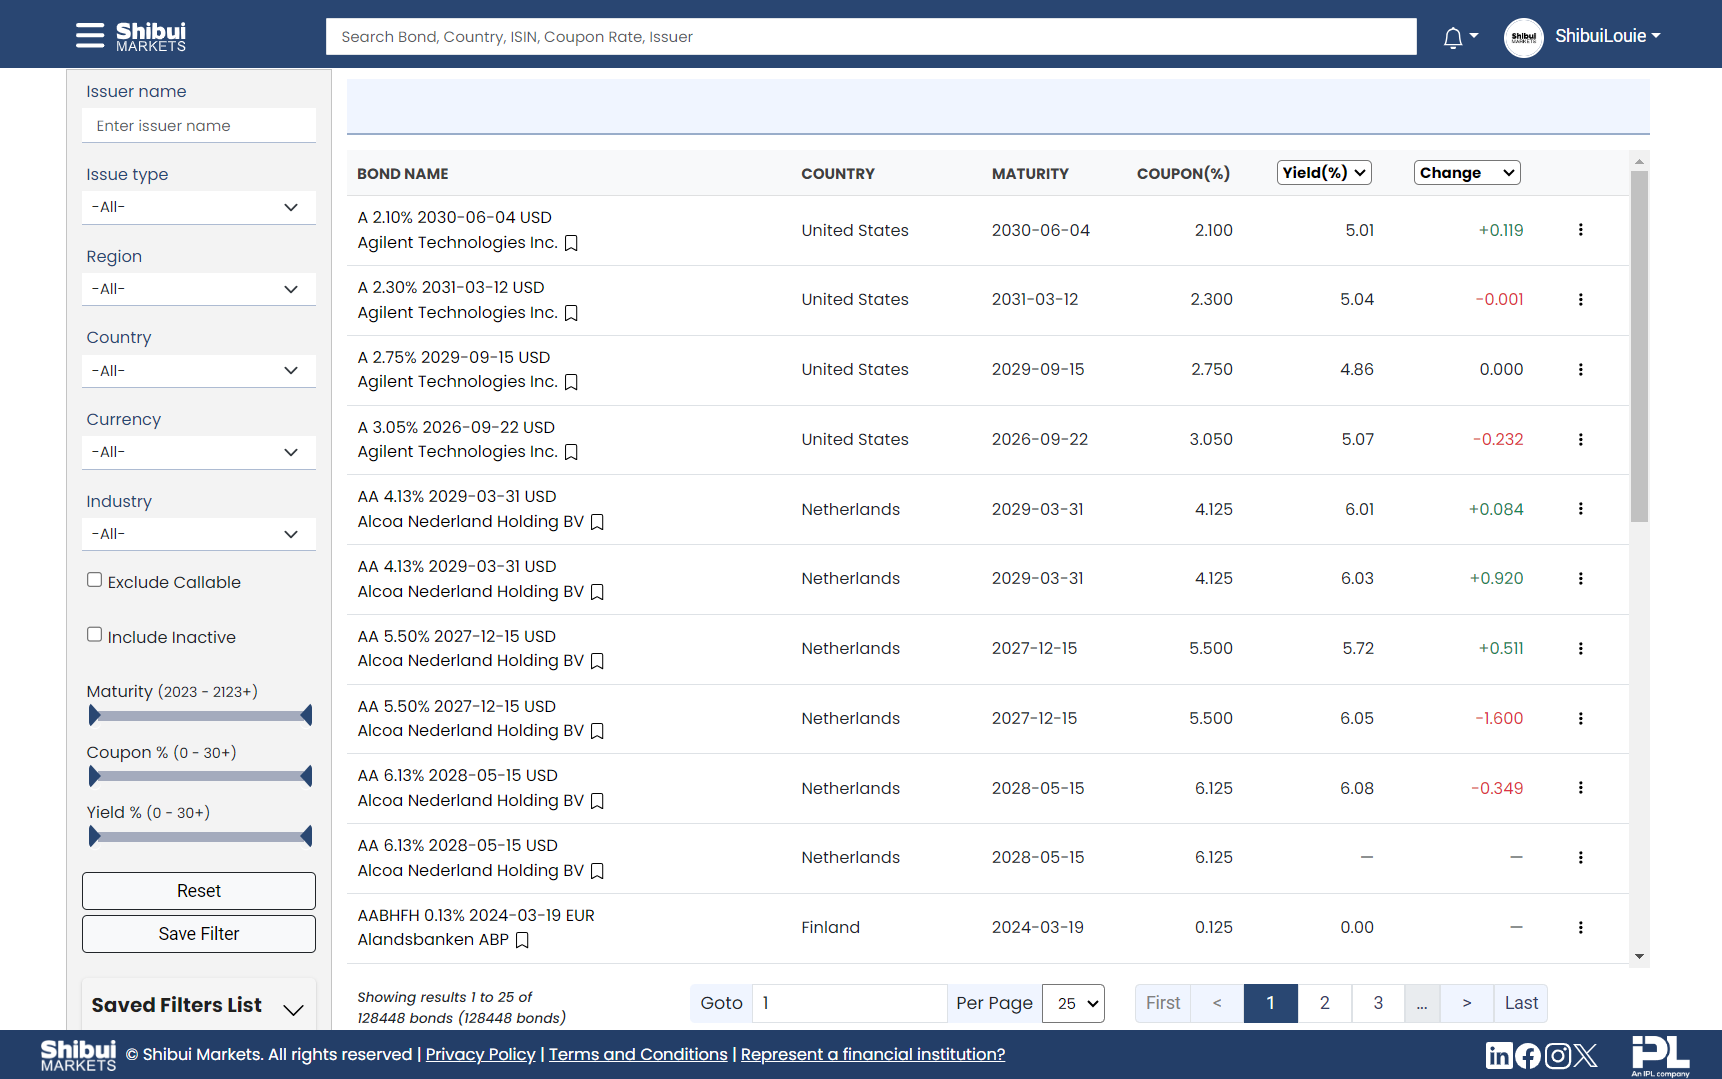This screenshot has height=1079, width=1722.
Task: Click the pagination ellipsis button
Action: [1422, 1004]
